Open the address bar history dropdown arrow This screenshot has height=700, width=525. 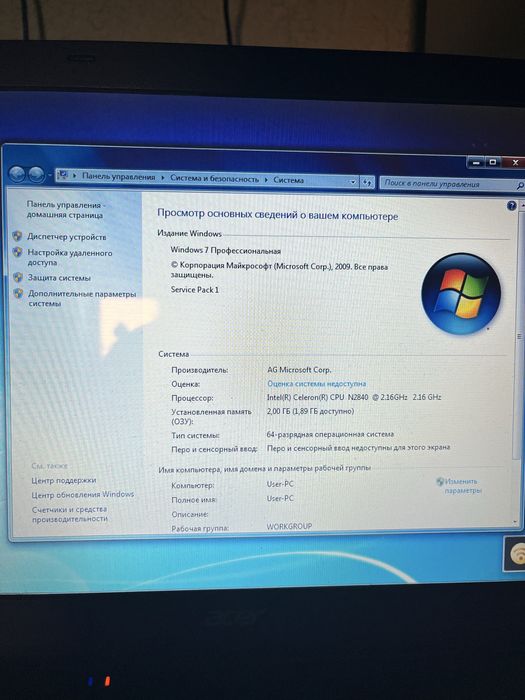click(353, 182)
